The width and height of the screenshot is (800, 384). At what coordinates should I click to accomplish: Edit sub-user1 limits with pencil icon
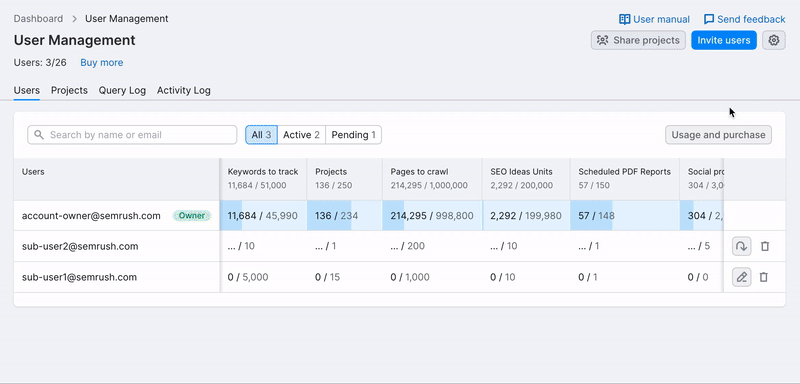741,277
